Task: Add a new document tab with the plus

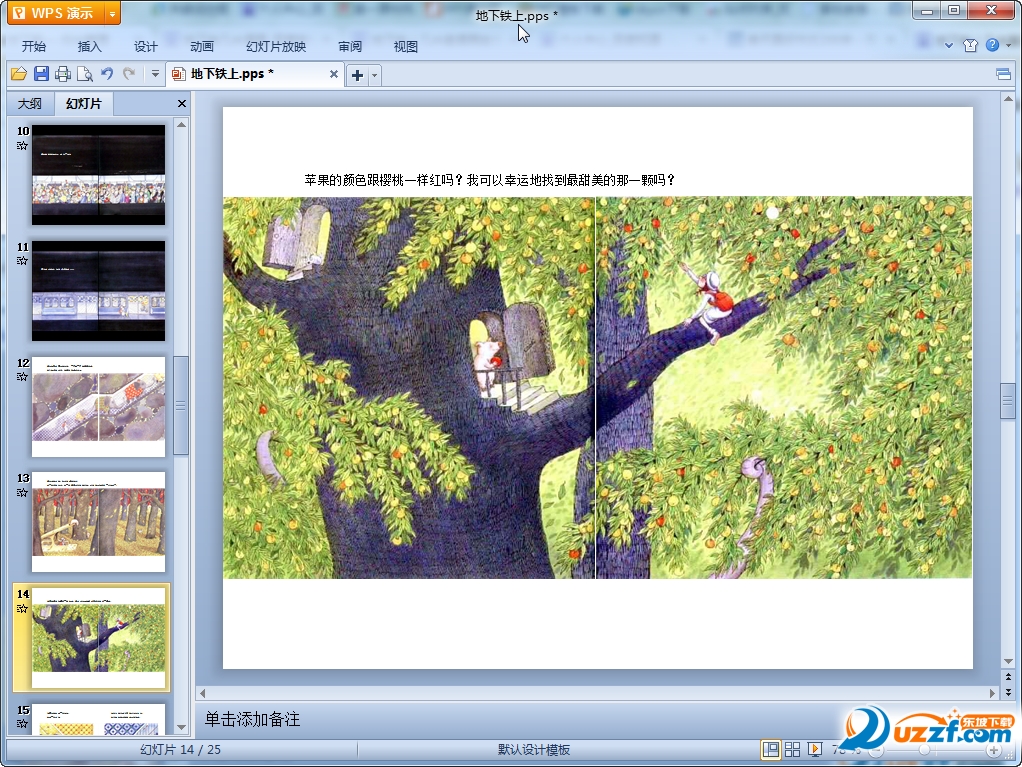Action: point(357,75)
